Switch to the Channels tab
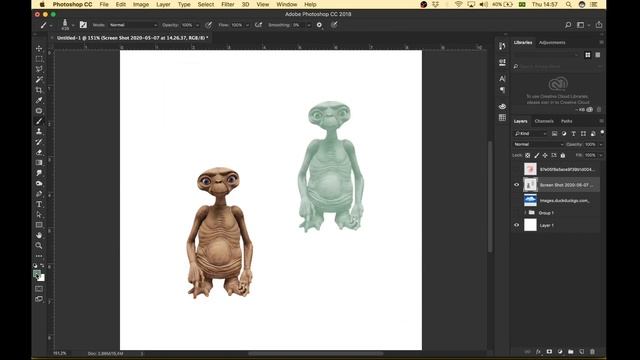 [544, 121]
